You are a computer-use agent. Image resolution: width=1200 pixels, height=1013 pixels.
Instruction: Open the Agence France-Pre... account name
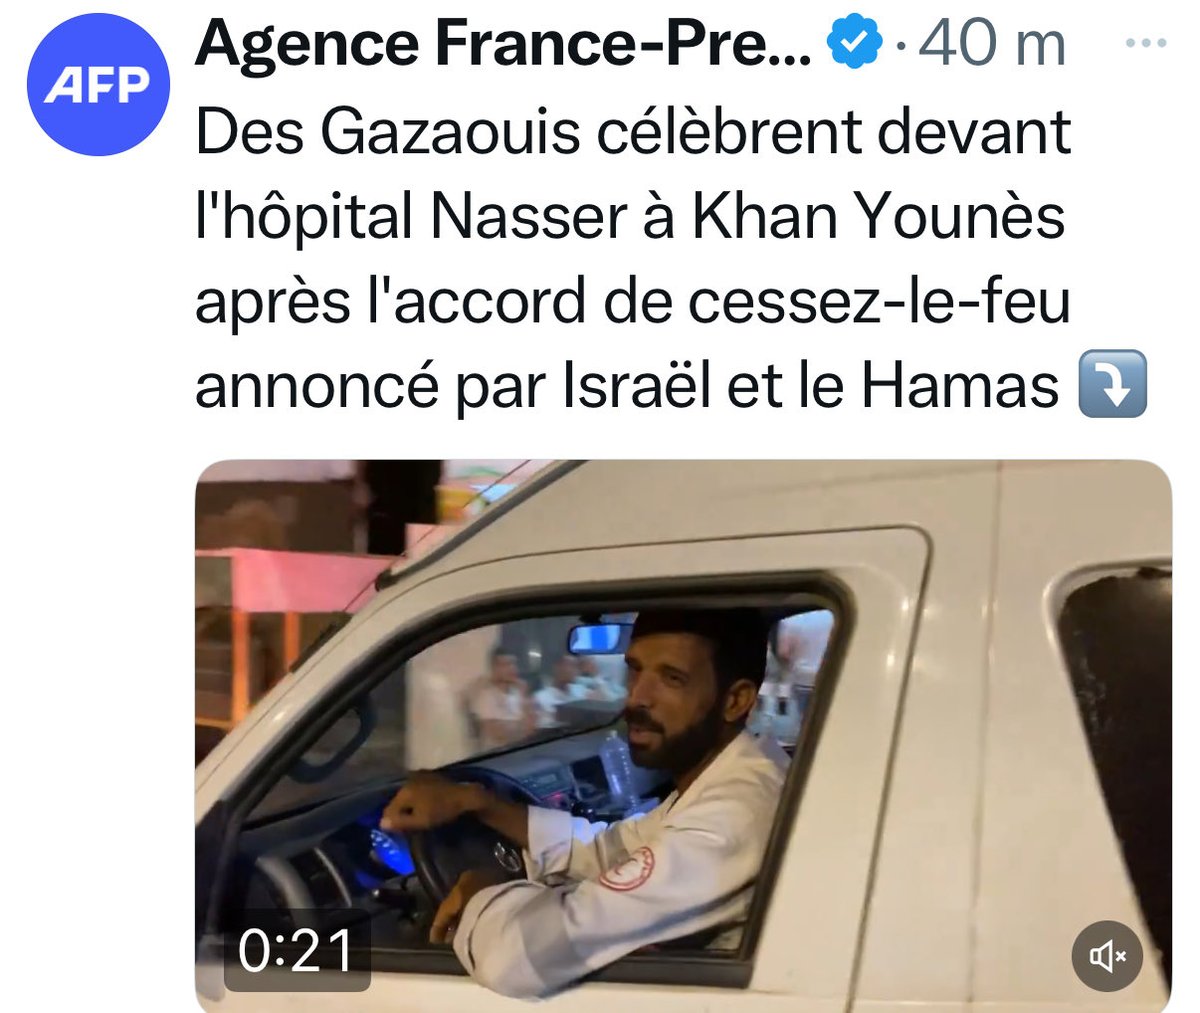click(504, 44)
